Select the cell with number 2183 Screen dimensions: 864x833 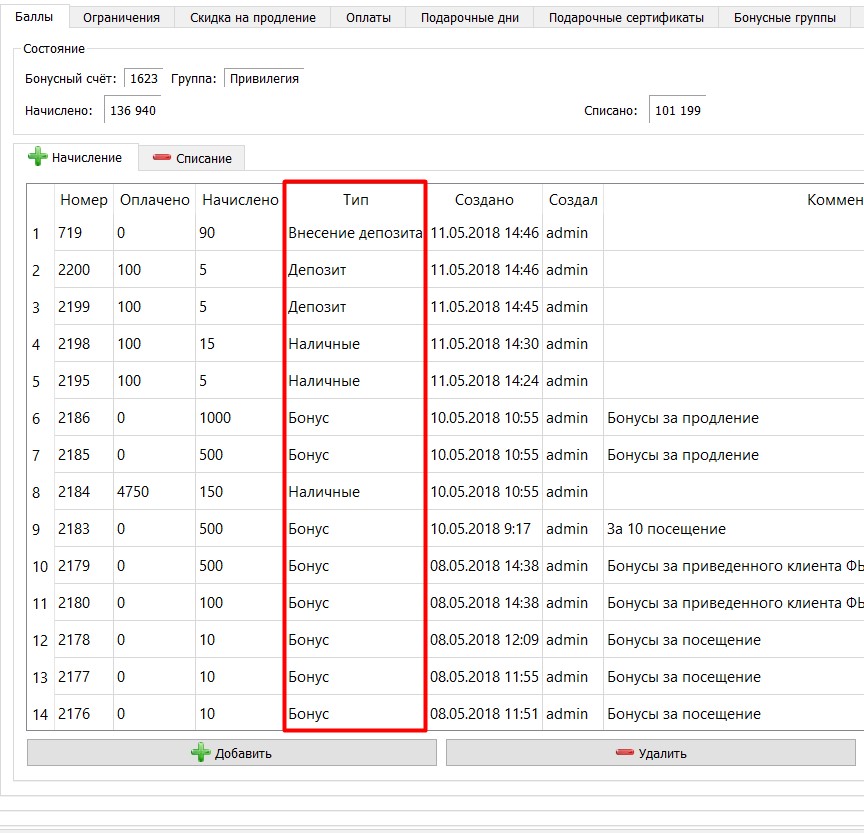coord(84,528)
